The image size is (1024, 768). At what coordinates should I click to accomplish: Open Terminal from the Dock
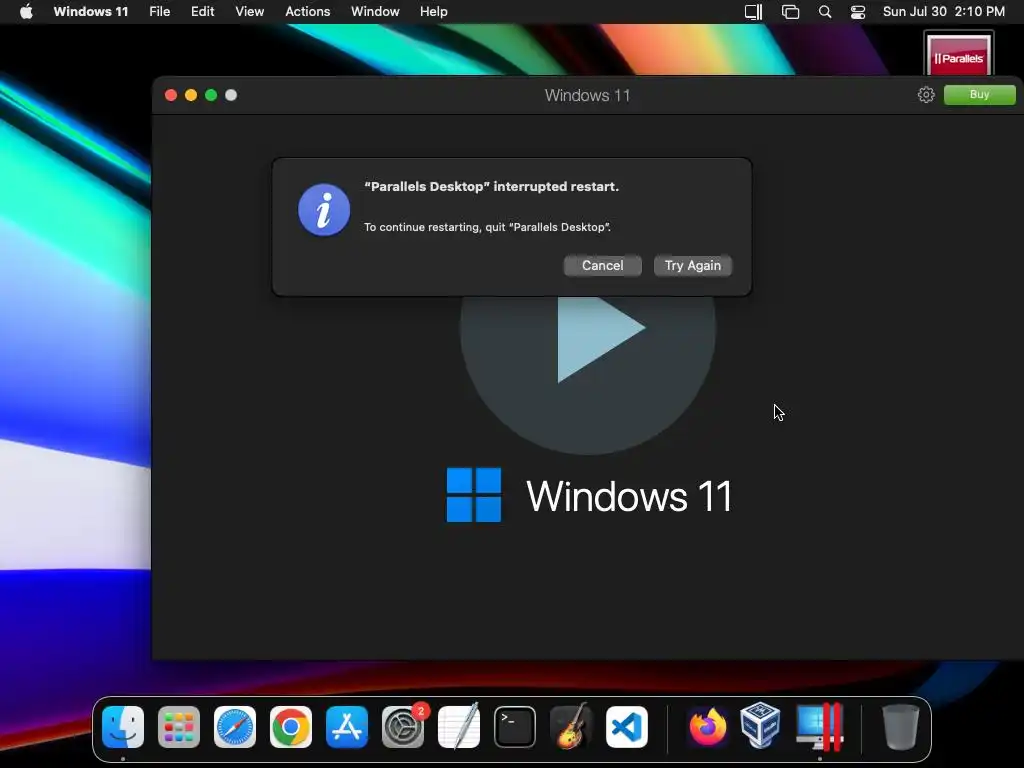(x=515, y=727)
